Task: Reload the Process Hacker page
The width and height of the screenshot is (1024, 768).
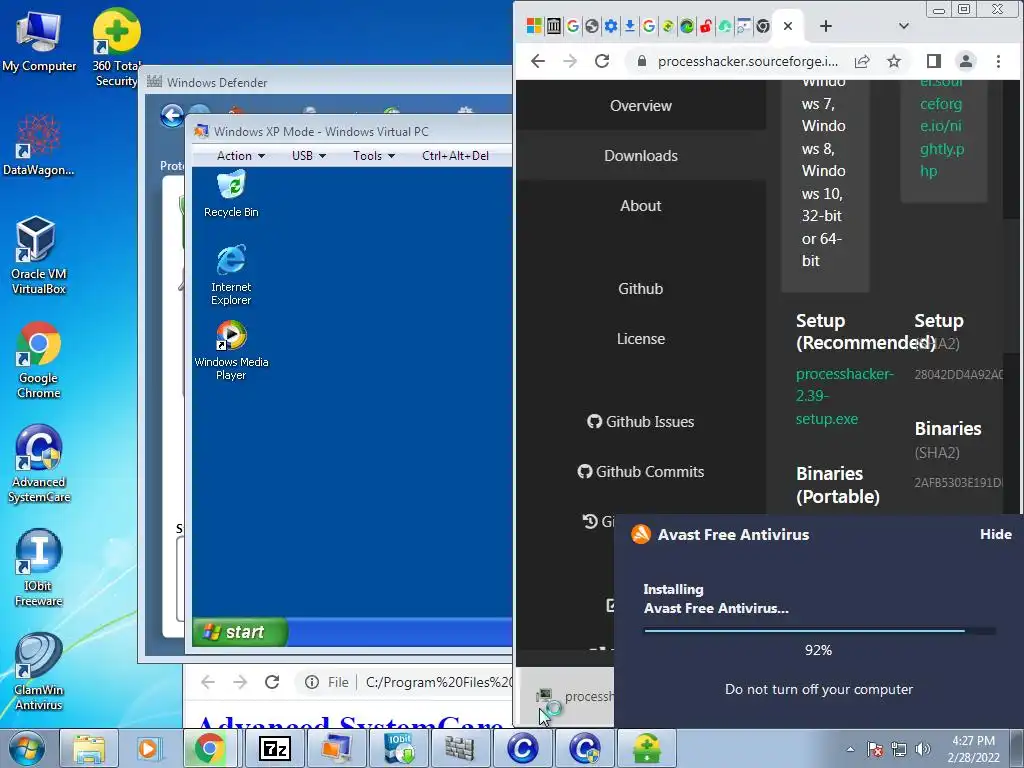Action: (601, 61)
